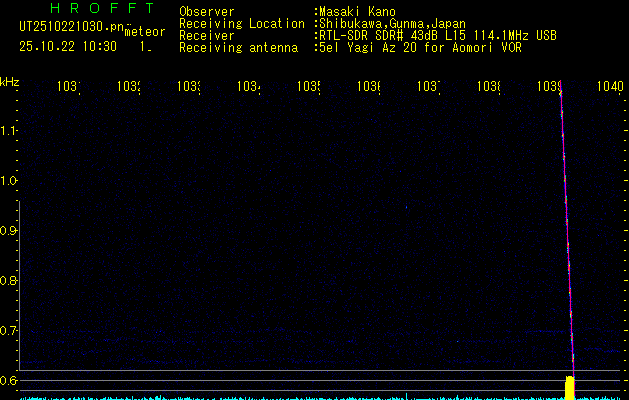Select the location Shibukawa,Gunma,Japan
Viewport: 629px width, 400px height.
[392, 24]
